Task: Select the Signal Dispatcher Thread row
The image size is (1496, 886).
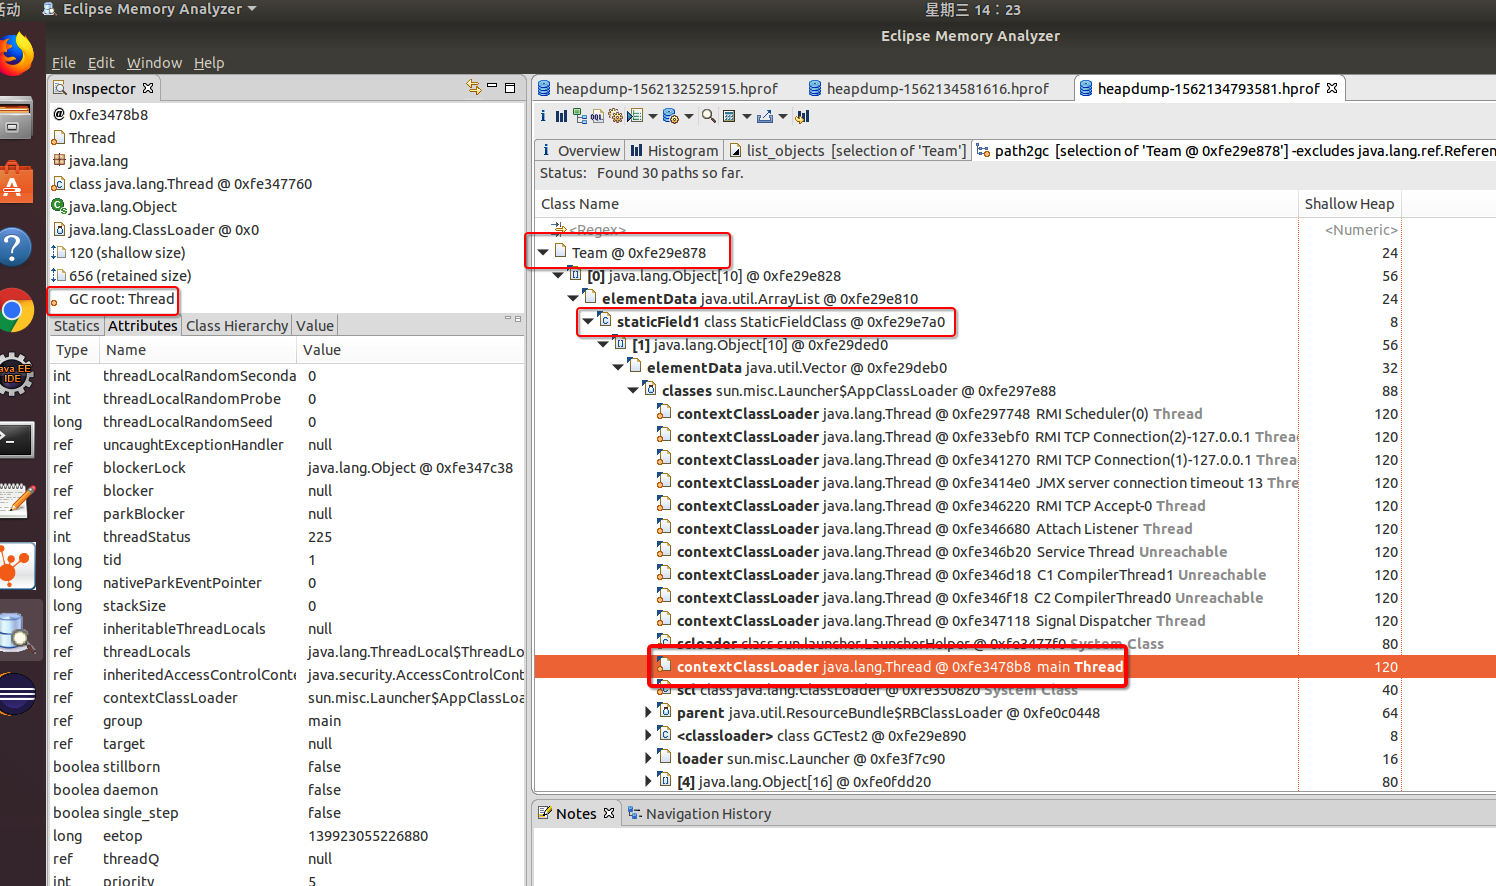Action: point(1015,620)
